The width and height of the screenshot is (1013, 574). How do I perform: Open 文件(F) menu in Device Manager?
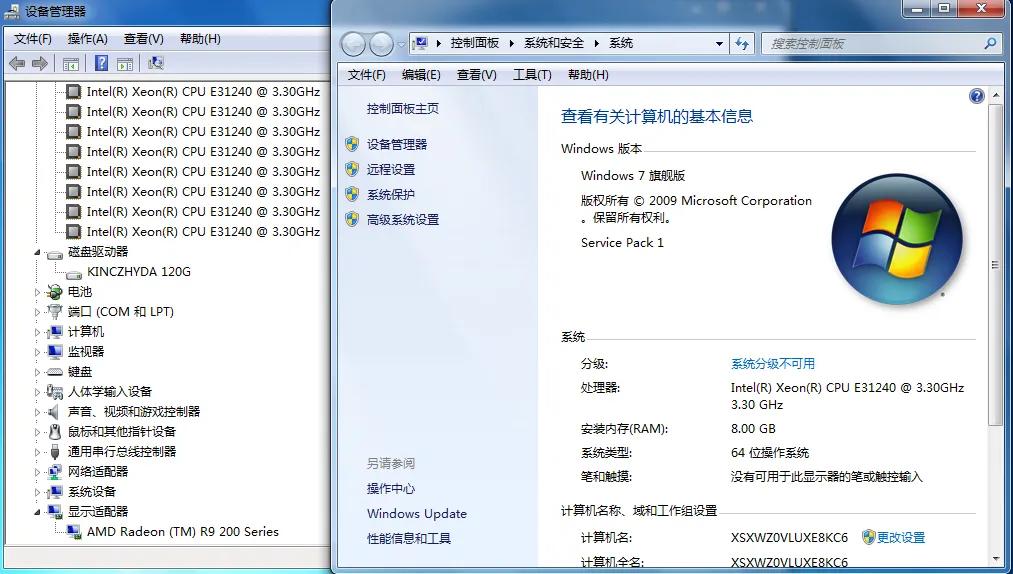coord(32,39)
